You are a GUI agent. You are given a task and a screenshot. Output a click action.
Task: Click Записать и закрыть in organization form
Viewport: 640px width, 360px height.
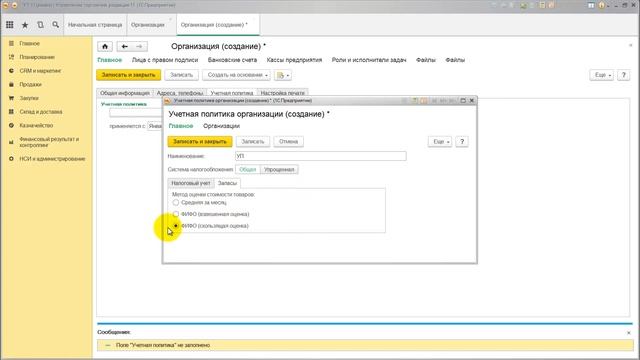click(129, 75)
